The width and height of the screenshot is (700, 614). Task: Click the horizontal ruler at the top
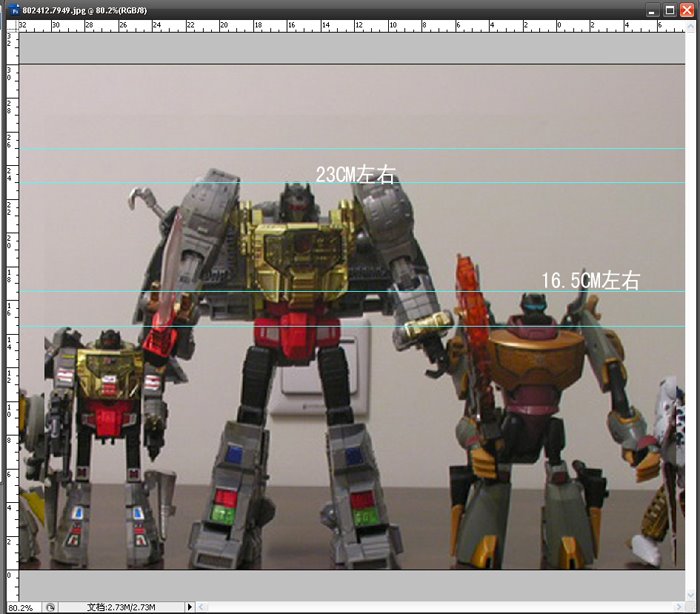pos(351,26)
